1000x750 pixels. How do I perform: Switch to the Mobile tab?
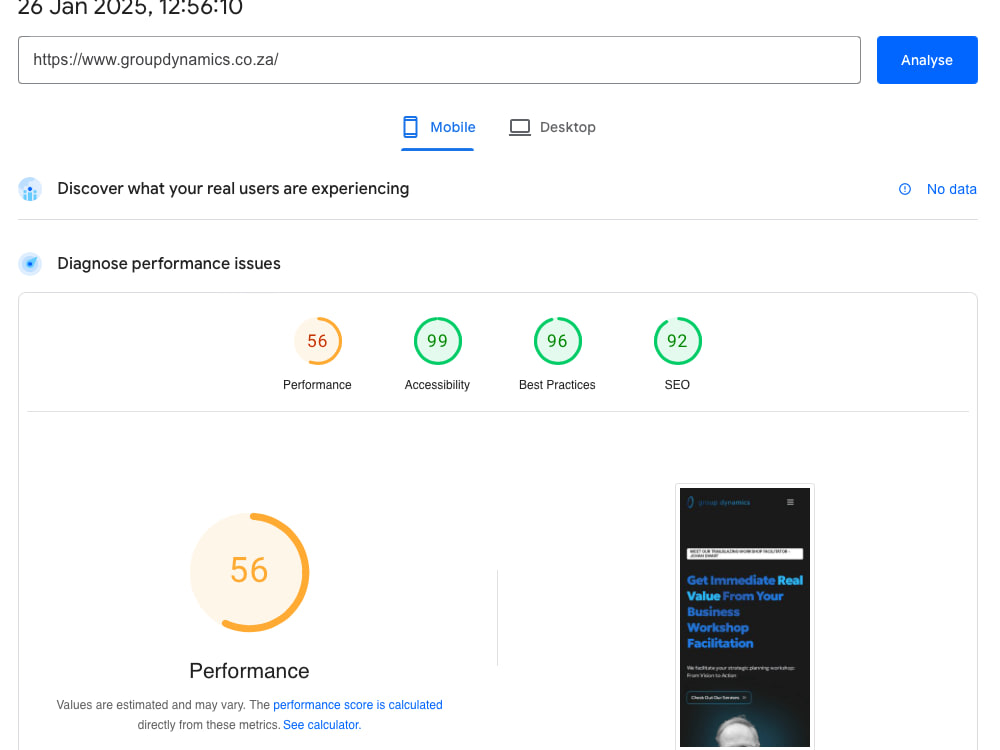[x=438, y=128]
